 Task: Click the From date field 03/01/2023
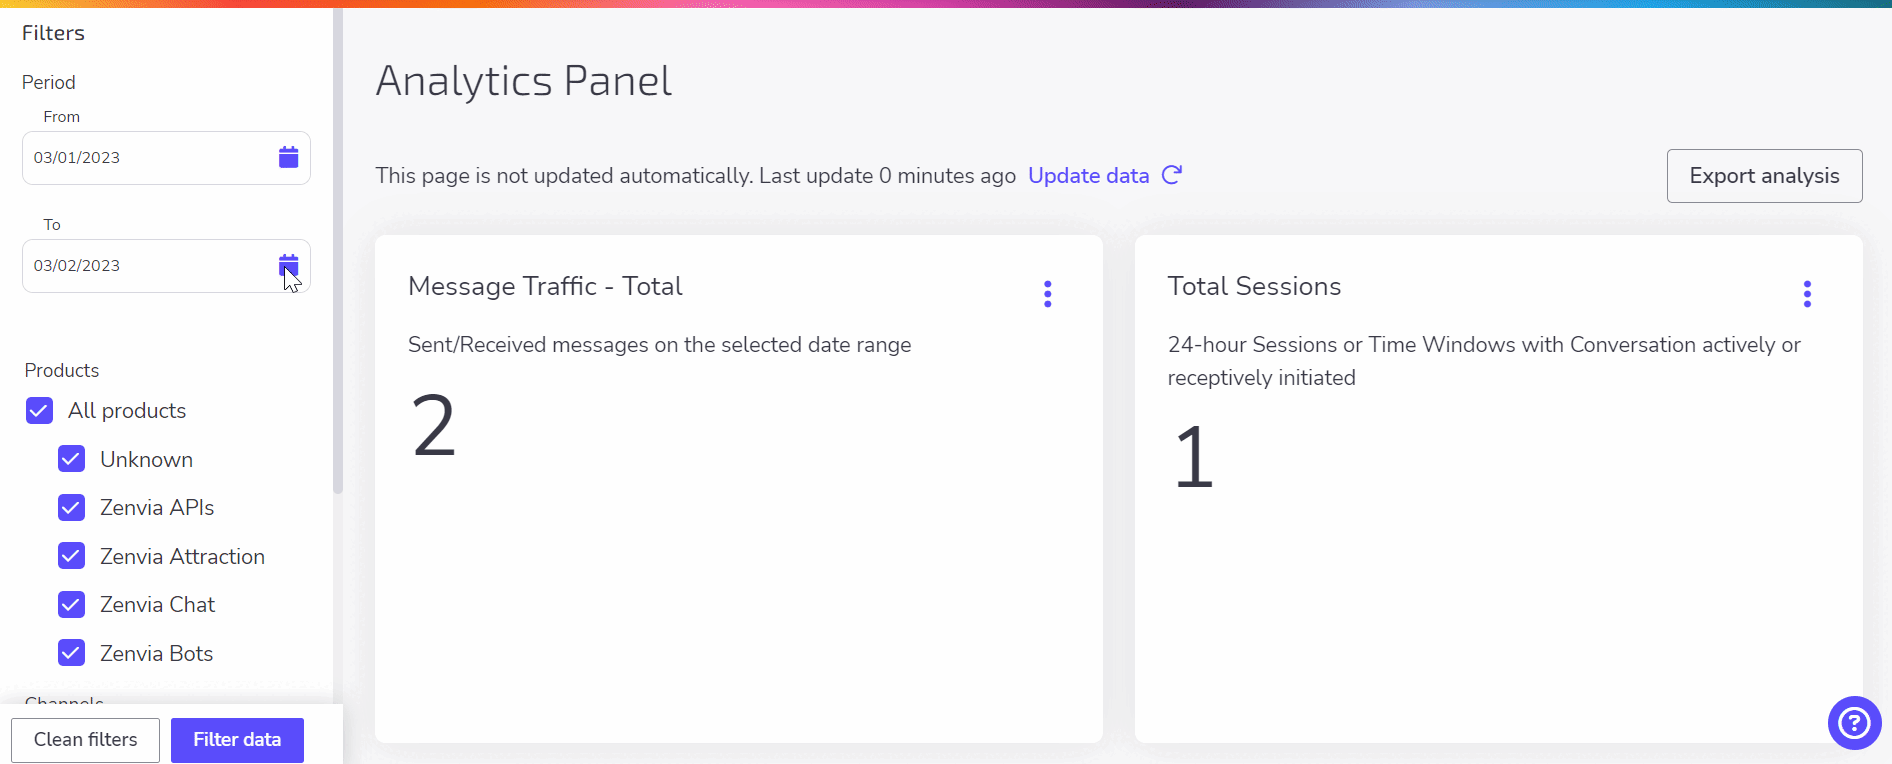166,158
